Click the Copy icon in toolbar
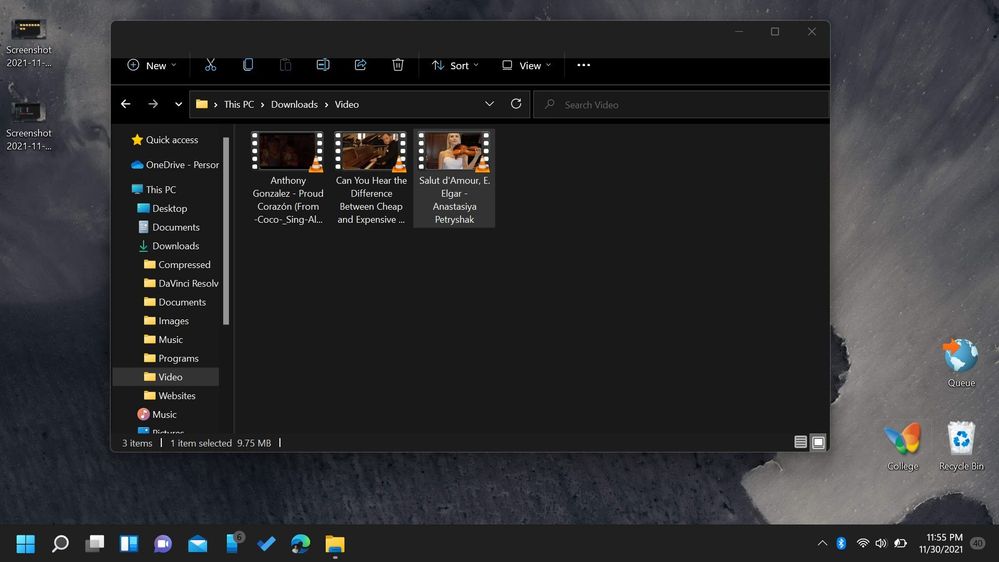The width and height of the screenshot is (999, 562). 248,65
